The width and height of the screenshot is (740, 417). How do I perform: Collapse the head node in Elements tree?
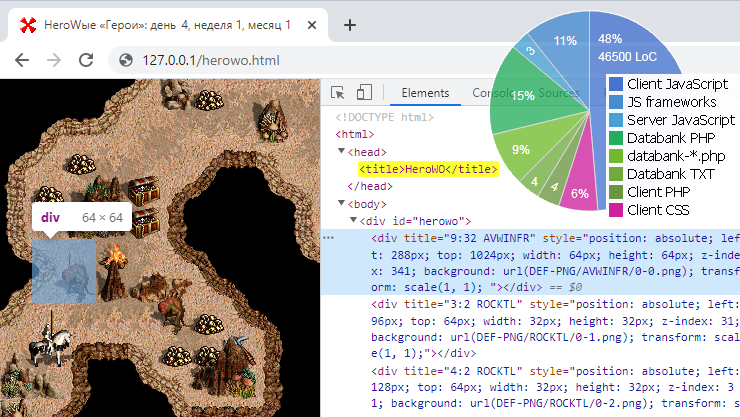pyautogui.click(x=341, y=151)
